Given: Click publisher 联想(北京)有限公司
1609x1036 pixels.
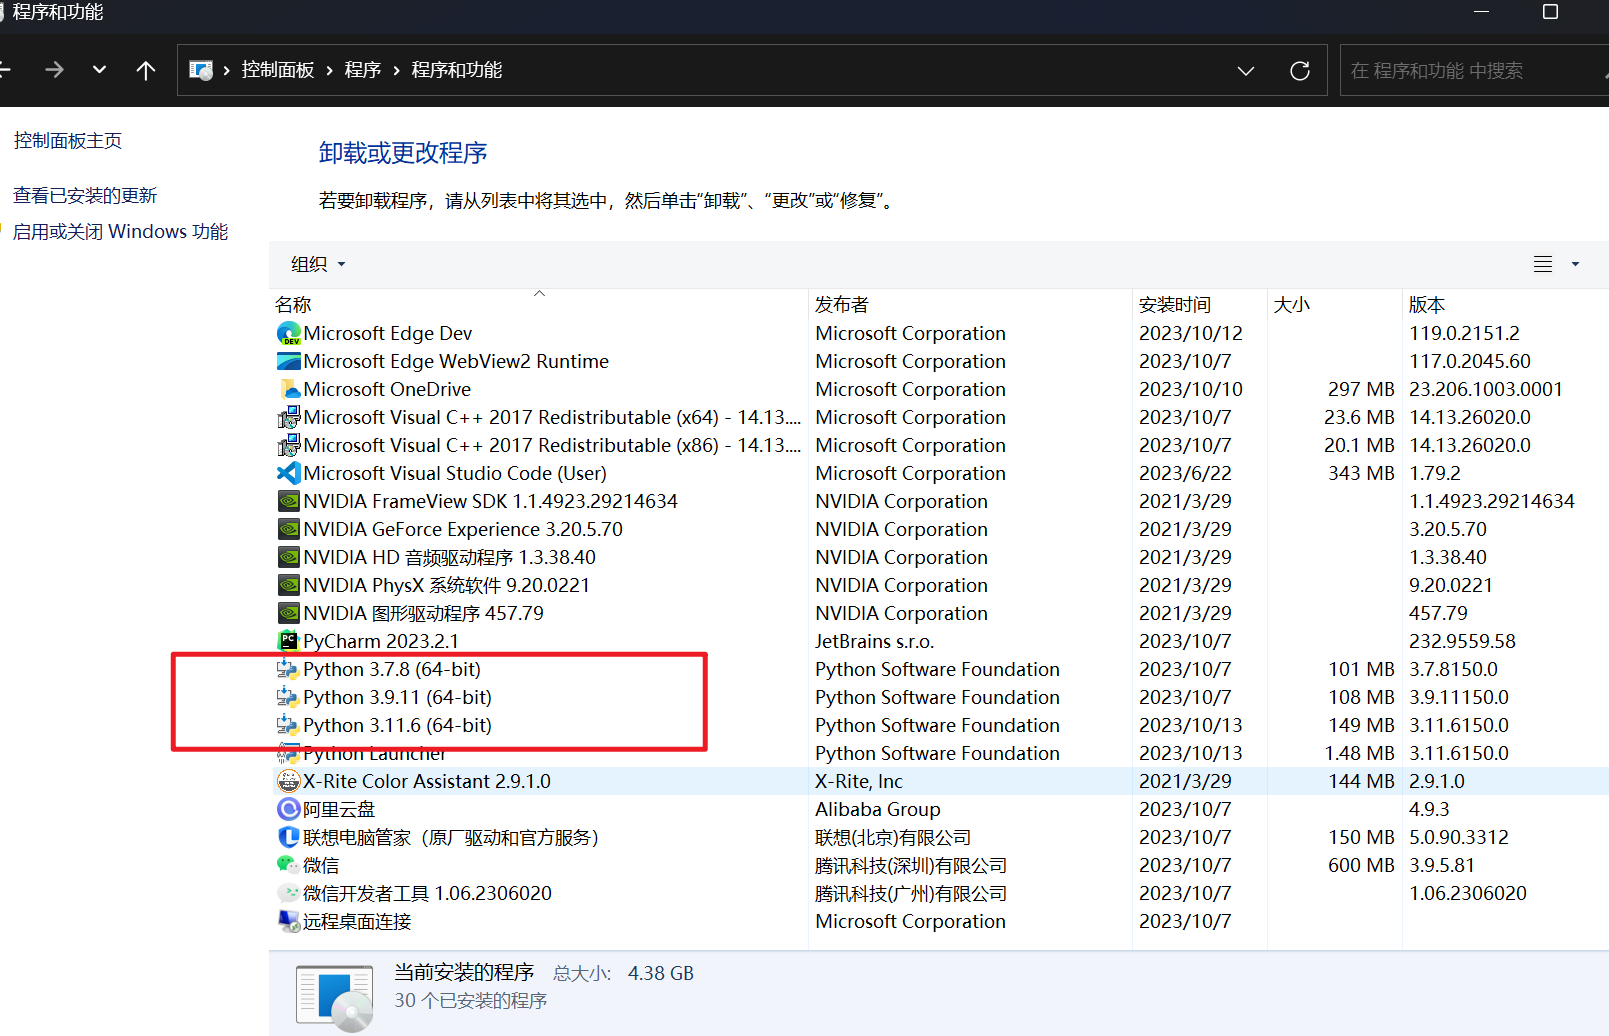Looking at the screenshot, I should click(893, 837).
